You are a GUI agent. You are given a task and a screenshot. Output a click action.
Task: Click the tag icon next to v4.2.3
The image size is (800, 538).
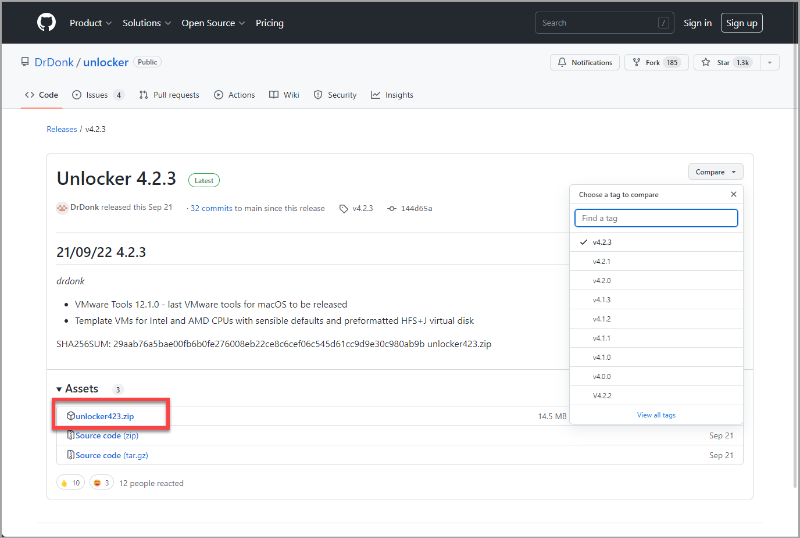344,208
